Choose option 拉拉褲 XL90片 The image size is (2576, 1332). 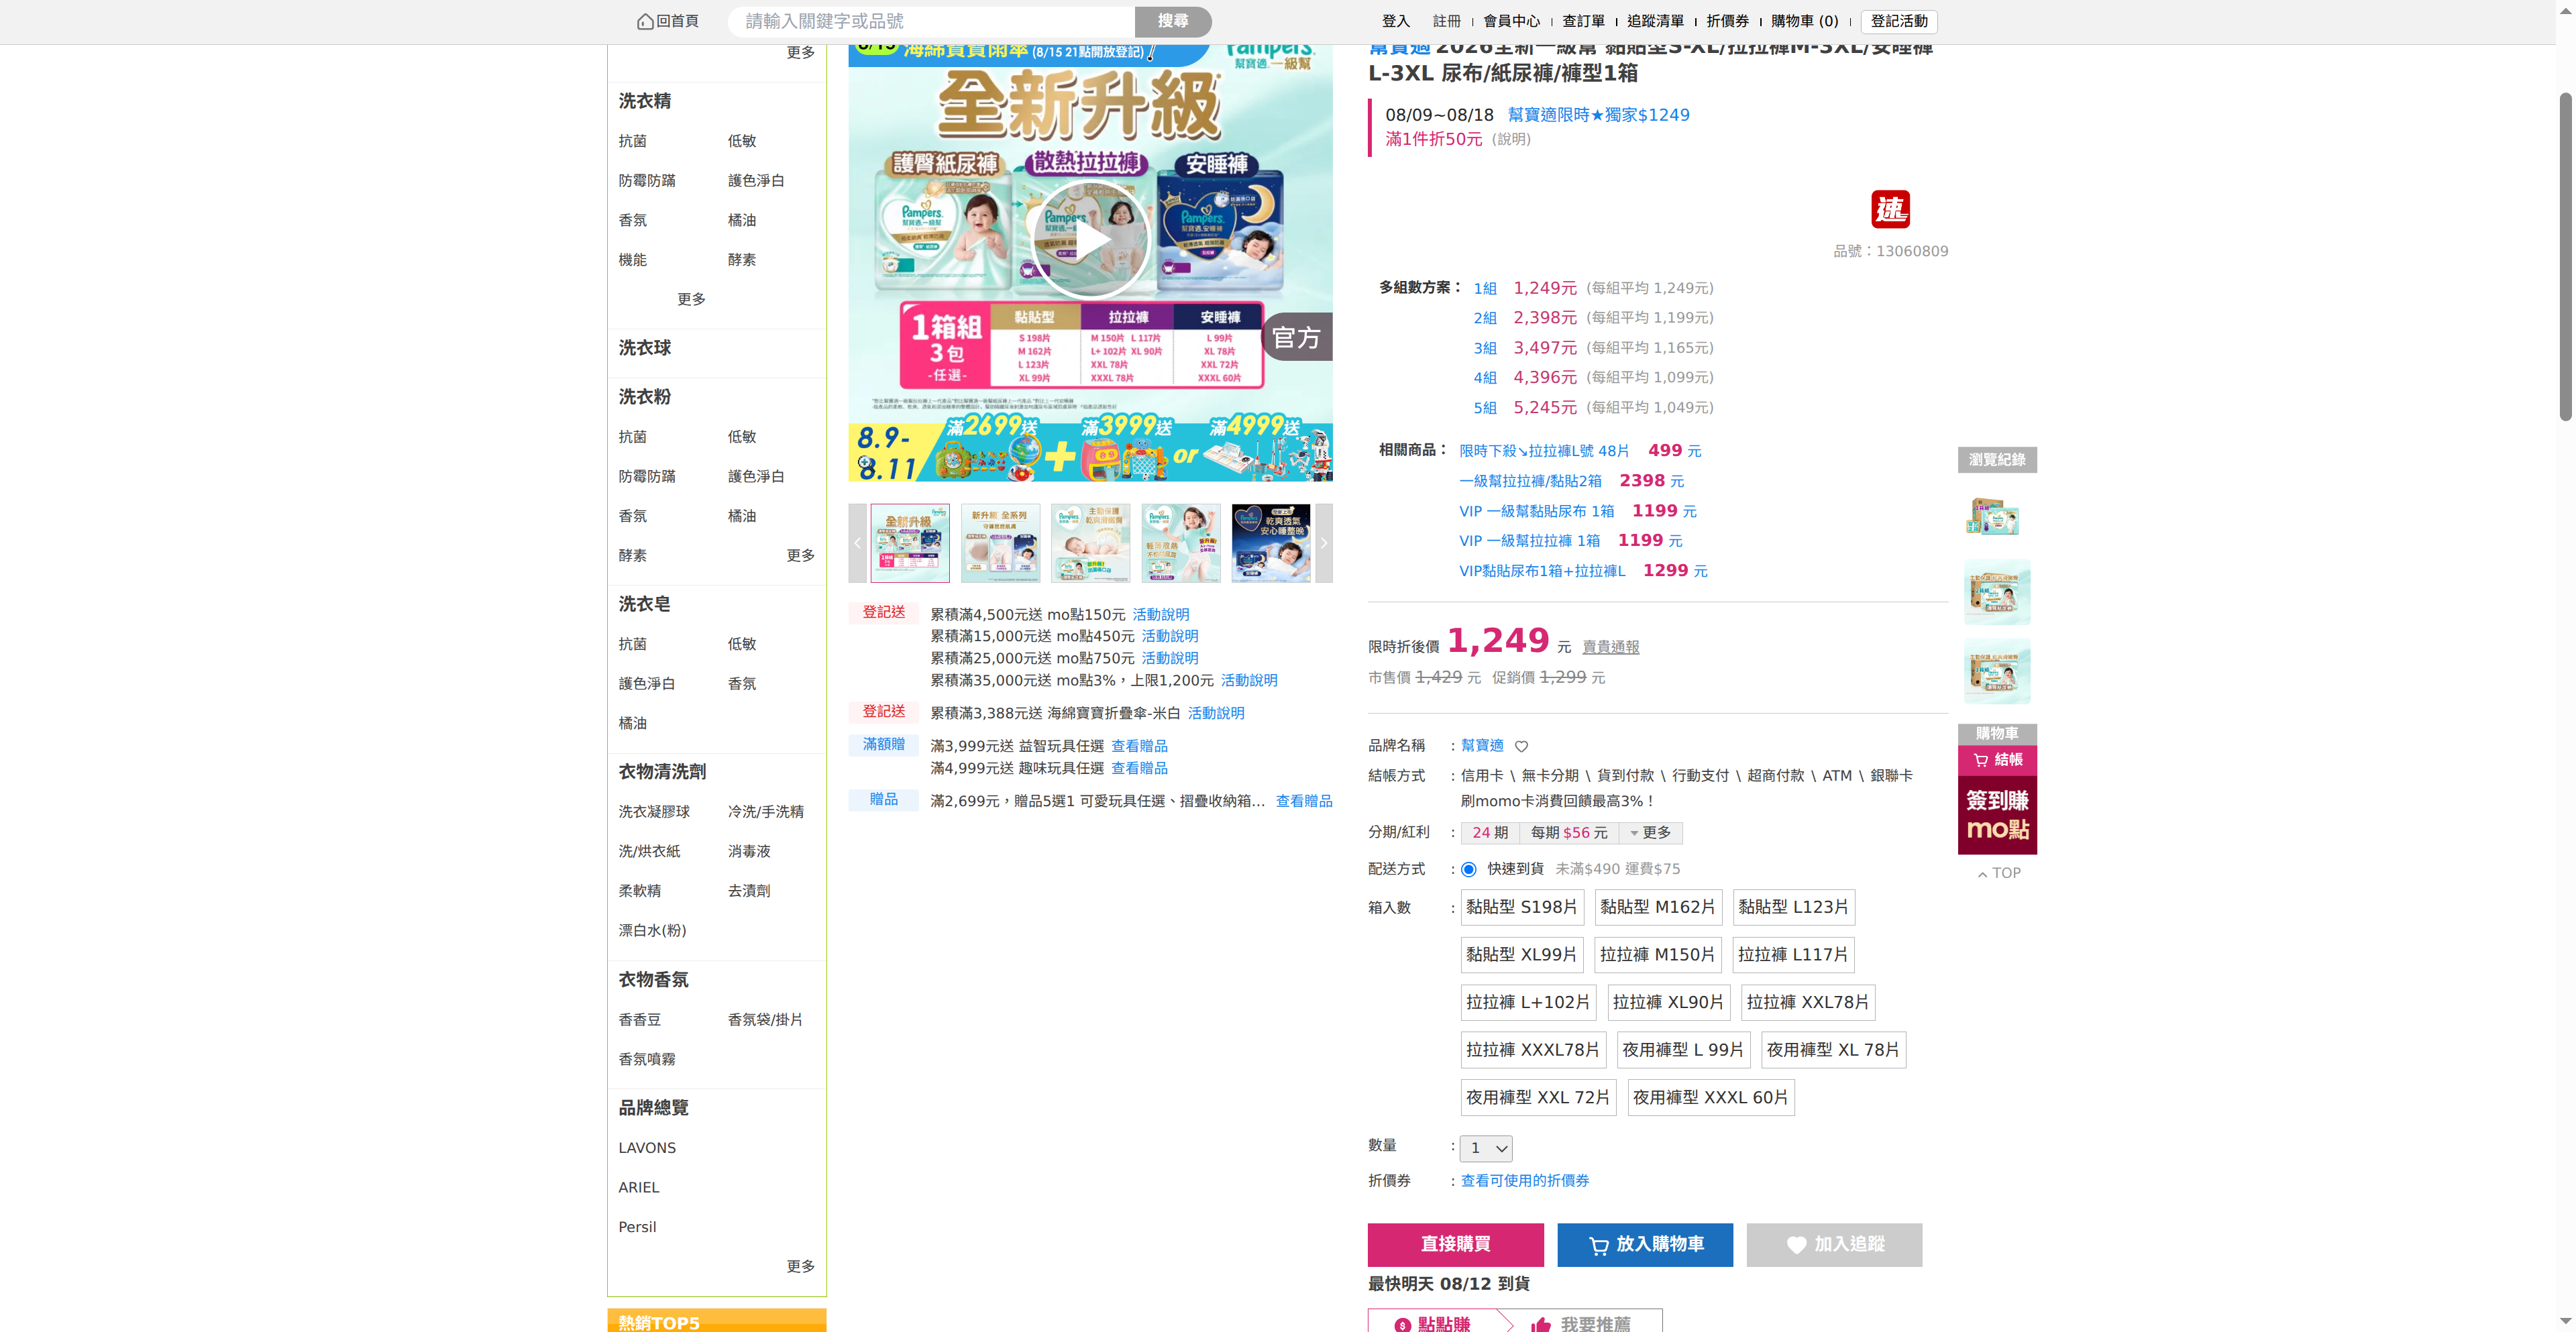(x=1669, y=1002)
